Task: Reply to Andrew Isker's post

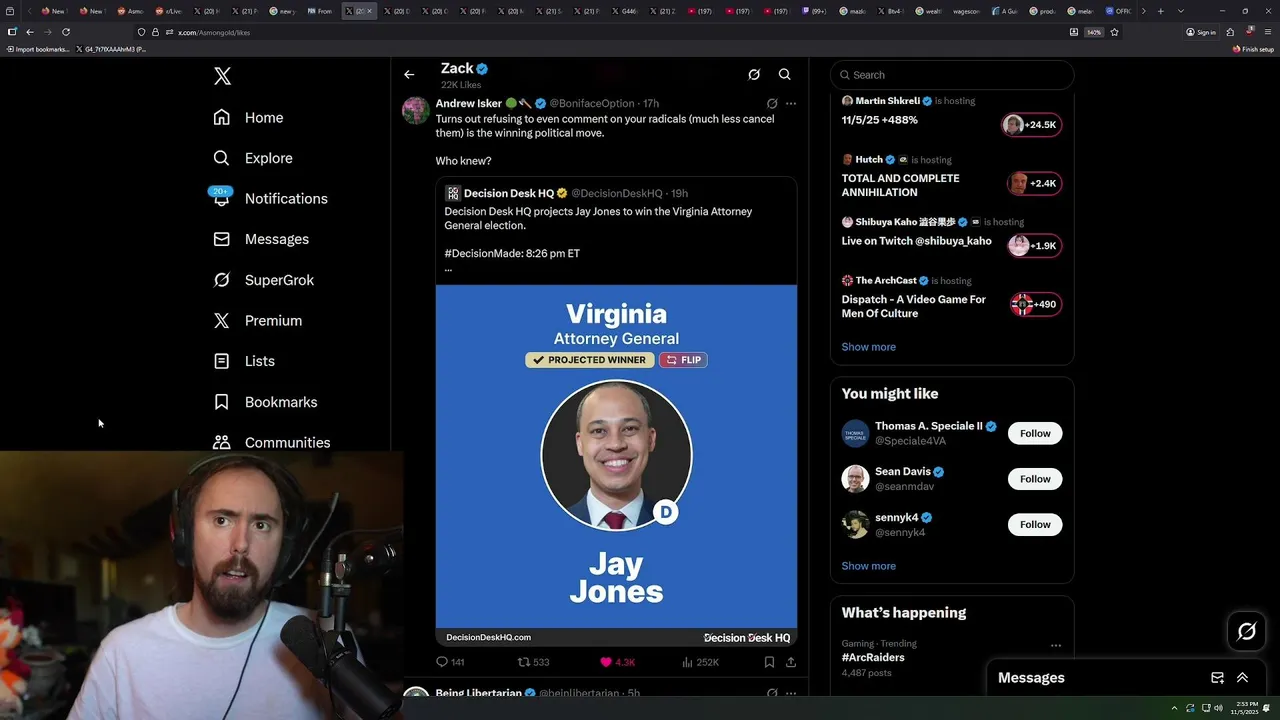Action: 450,662
